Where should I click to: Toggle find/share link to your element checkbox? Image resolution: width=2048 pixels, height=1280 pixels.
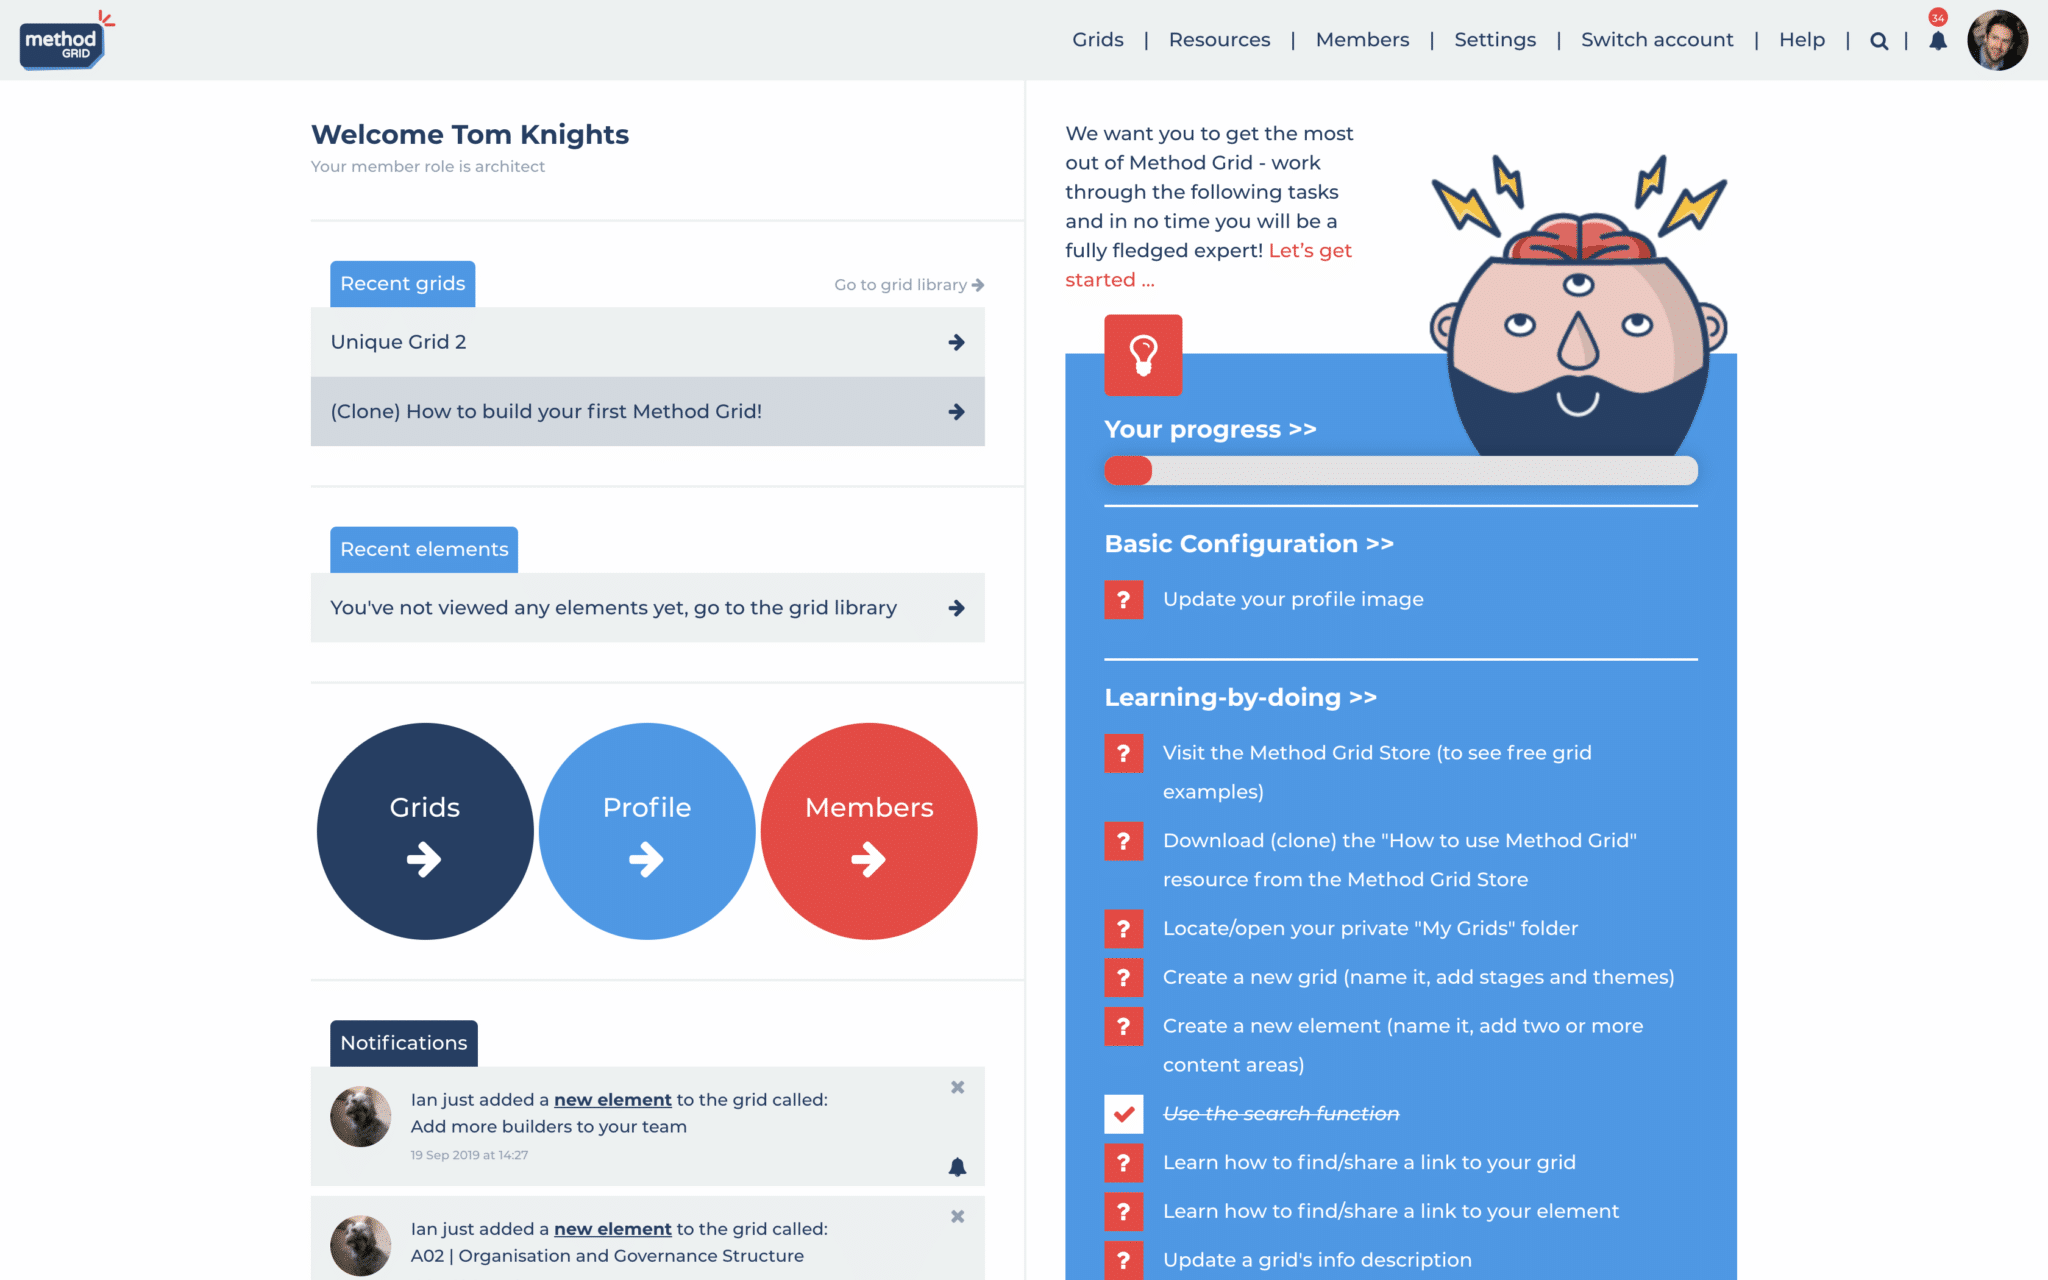point(1123,1212)
